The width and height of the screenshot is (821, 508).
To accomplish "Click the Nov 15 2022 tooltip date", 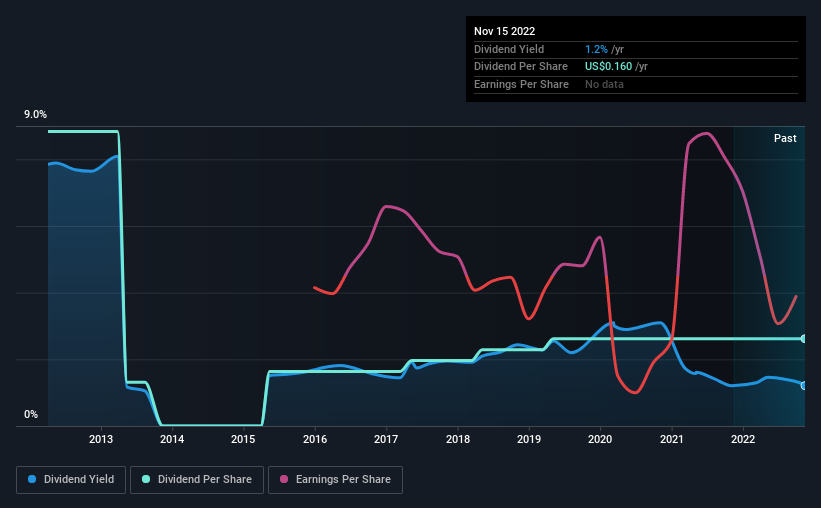I will coord(504,31).
